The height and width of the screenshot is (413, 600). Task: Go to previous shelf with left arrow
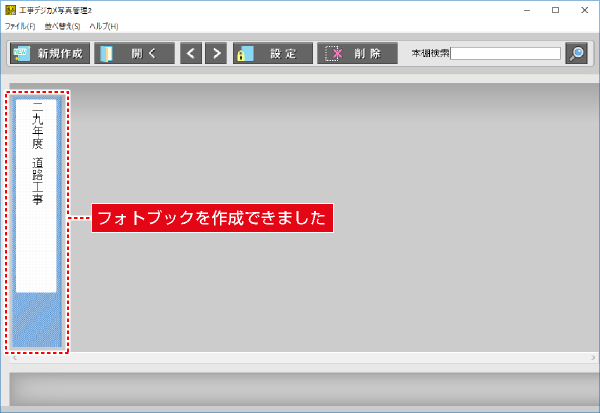tap(191, 53)
